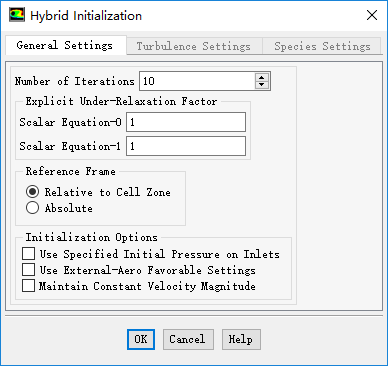
Task: Increase Number of Iterations with up arrow
Action: (262, 77)
